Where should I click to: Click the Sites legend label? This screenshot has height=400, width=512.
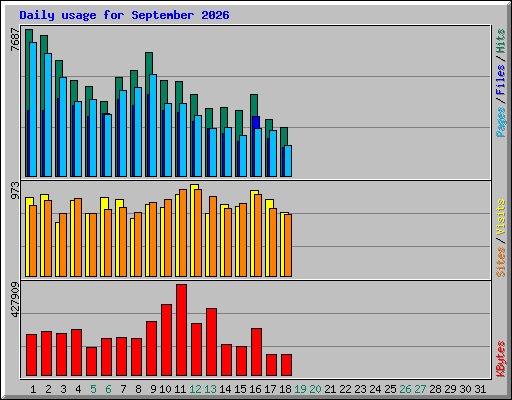tap(501, 262)
